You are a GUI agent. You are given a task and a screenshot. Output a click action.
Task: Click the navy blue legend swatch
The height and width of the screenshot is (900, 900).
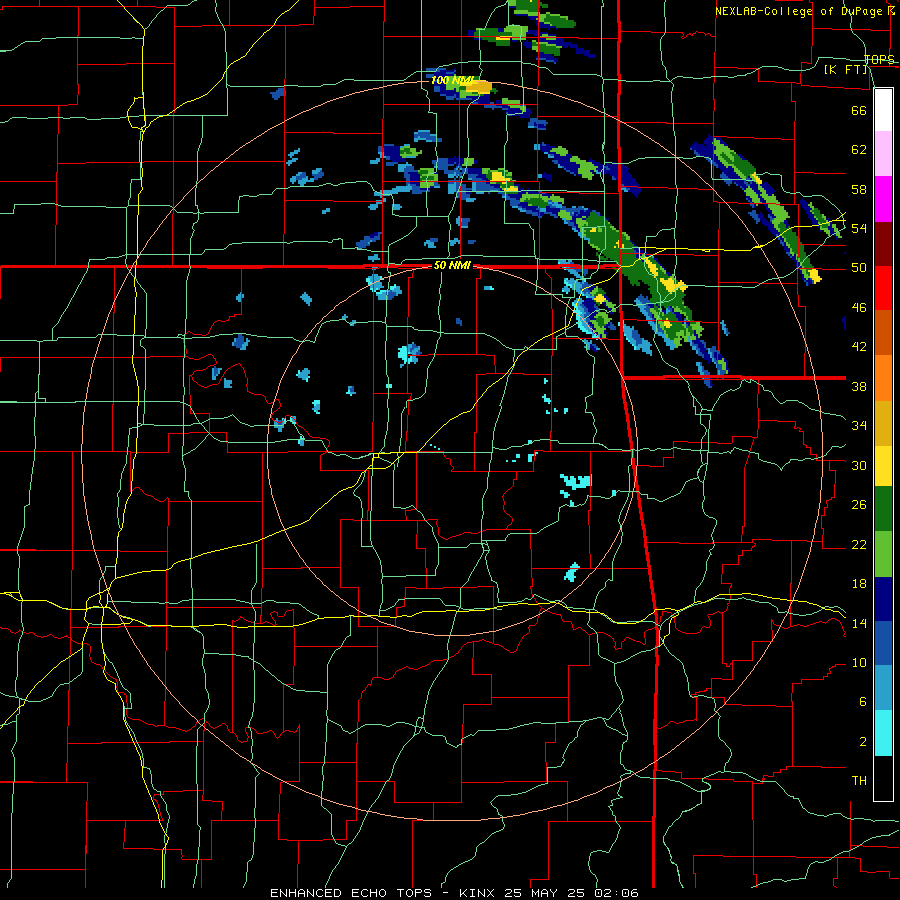point(883,599)
